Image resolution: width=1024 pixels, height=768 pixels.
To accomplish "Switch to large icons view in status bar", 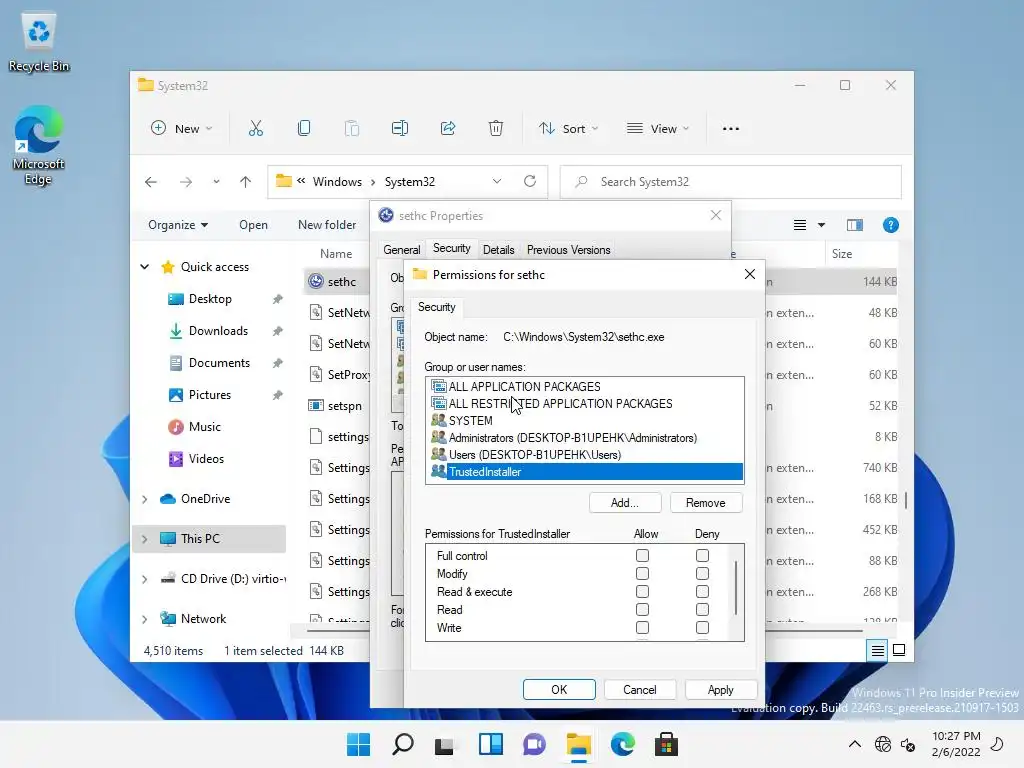I will [x=899, y=650].
